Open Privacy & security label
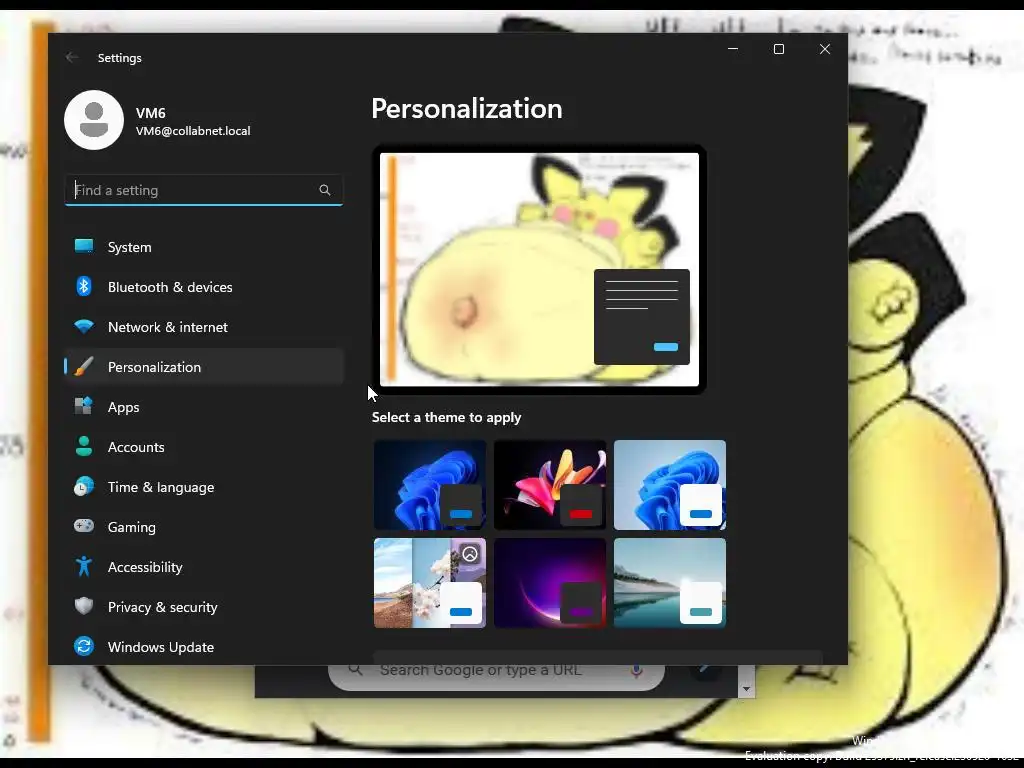This screenshot has width=1024, height=768. click(163, 607)
